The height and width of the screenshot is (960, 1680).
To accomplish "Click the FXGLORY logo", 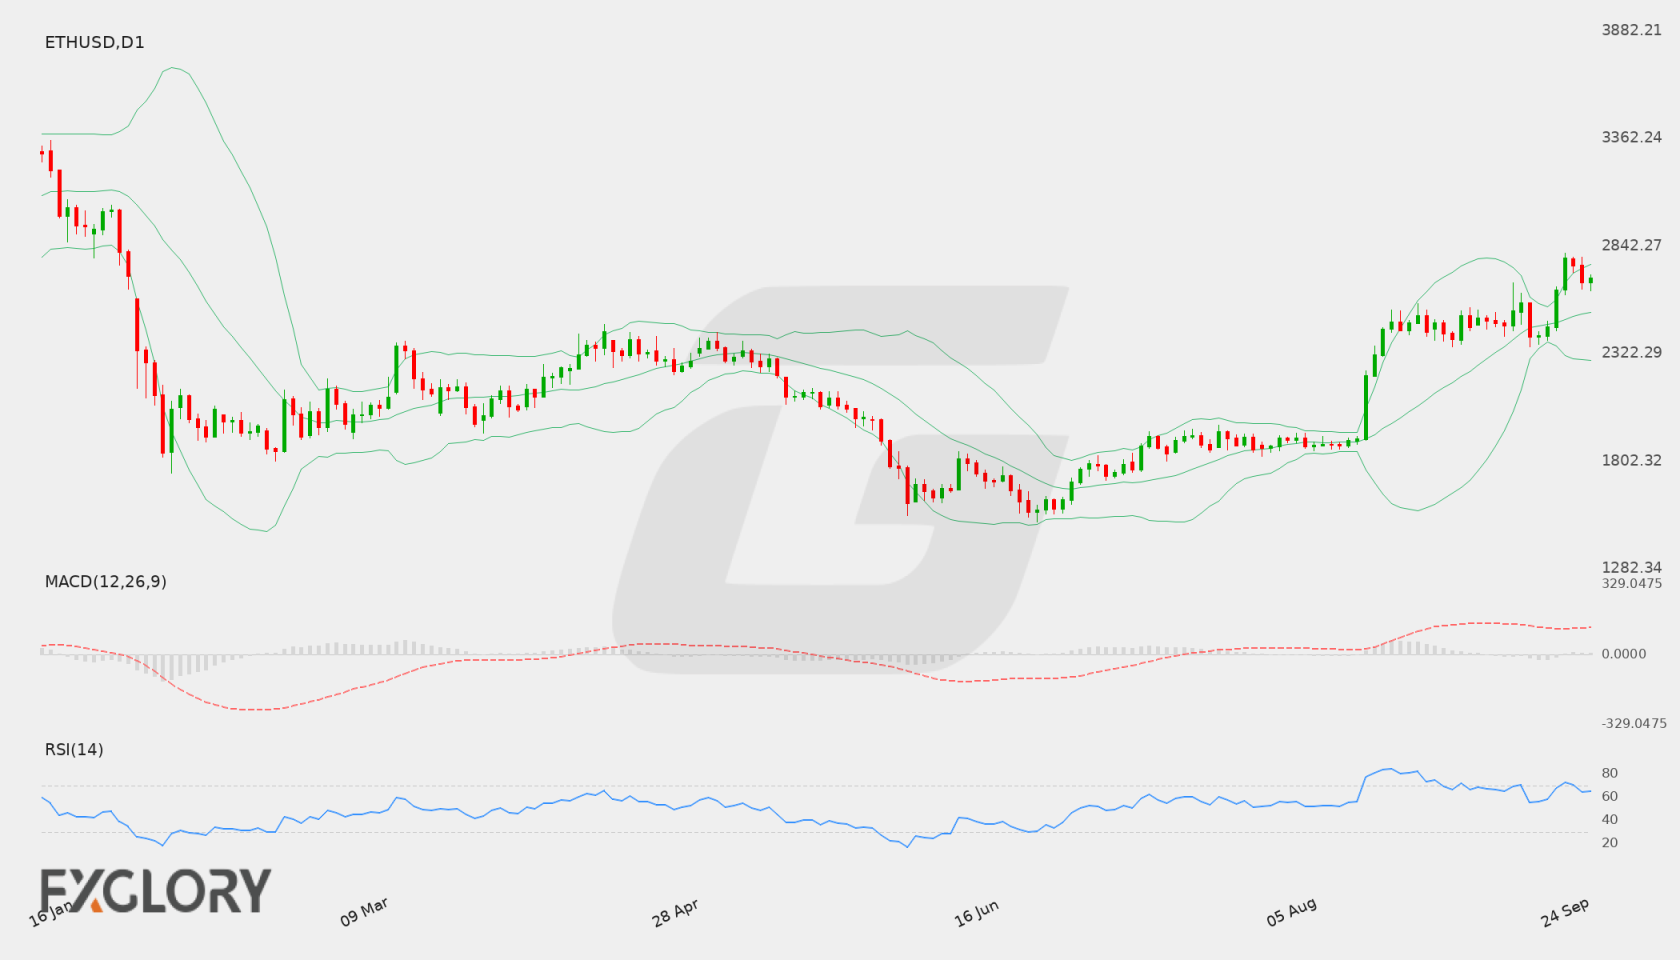I will pyautogui.click(x=156, y=890).
